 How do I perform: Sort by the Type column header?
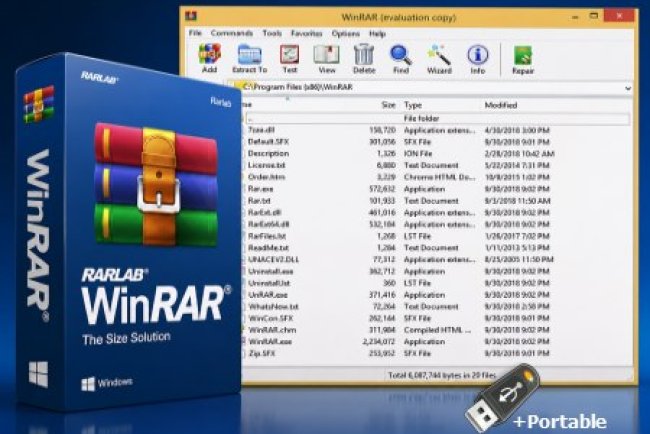coord(413,105)
